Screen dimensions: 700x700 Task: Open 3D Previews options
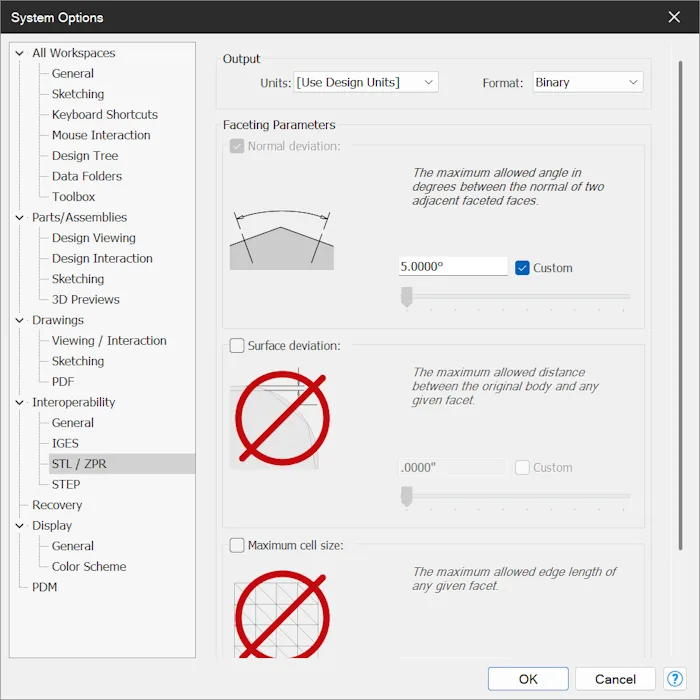coord(85,299)
